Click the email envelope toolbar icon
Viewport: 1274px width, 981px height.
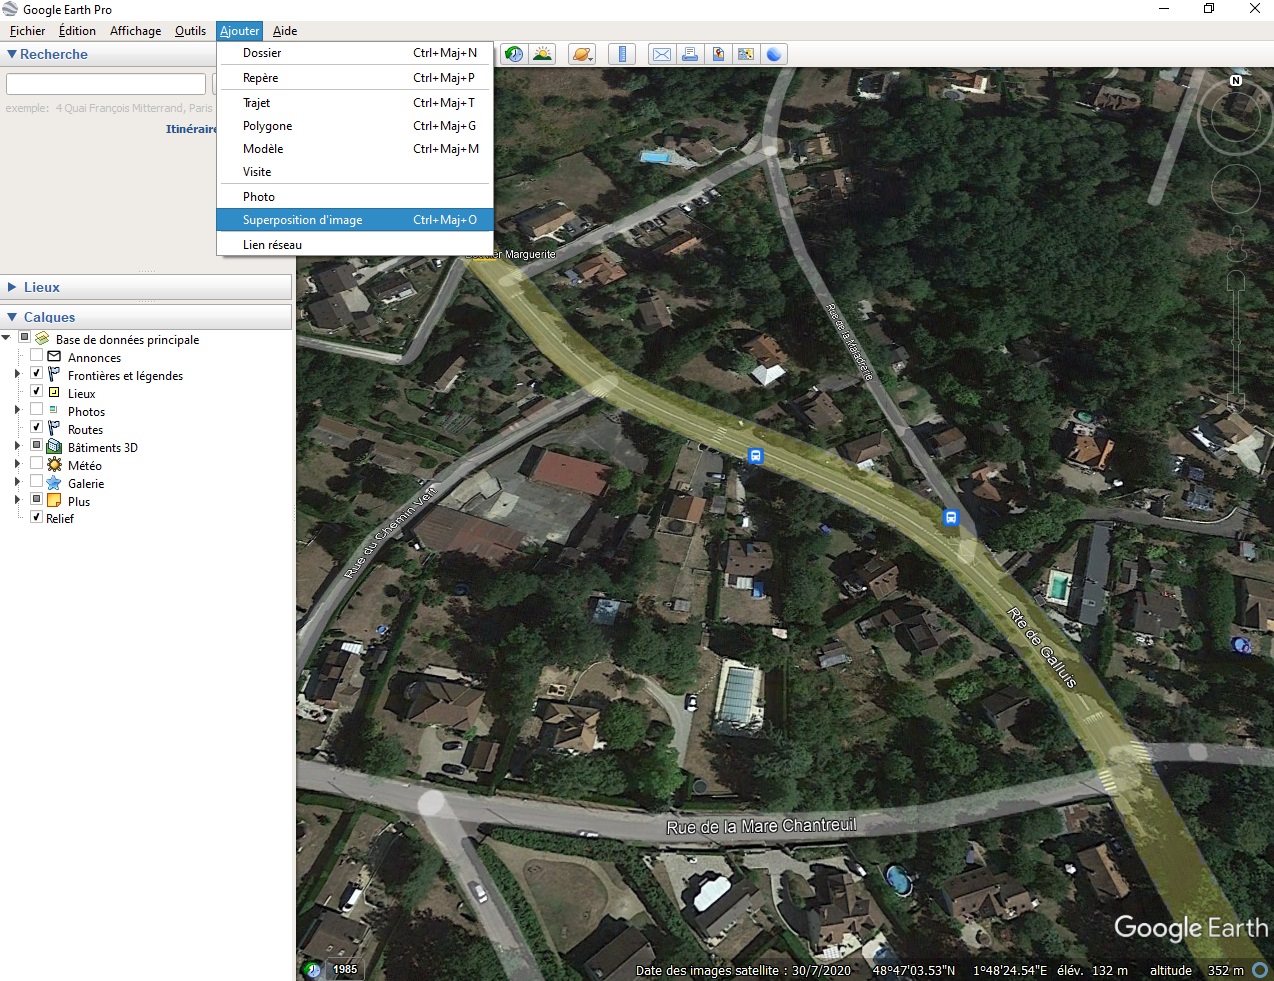(661, 54)
